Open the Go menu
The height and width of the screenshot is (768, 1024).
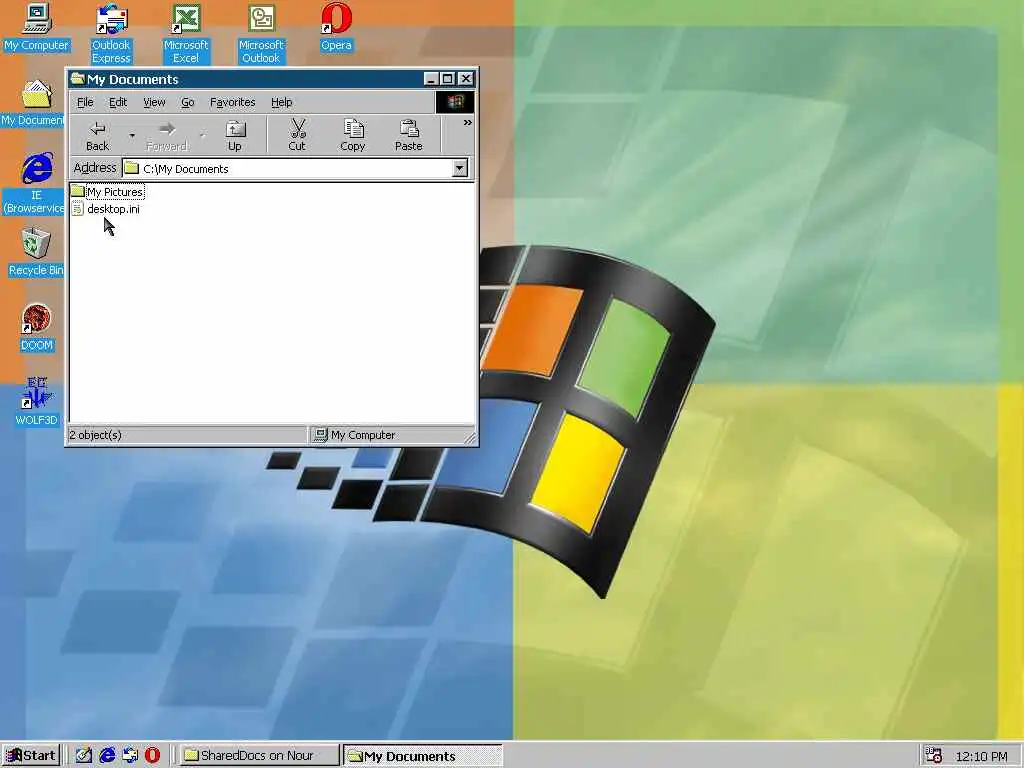187,103
